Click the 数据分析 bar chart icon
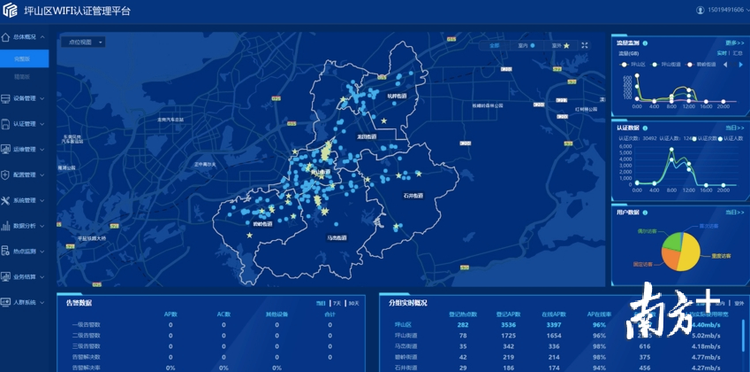 pos(6,226)
